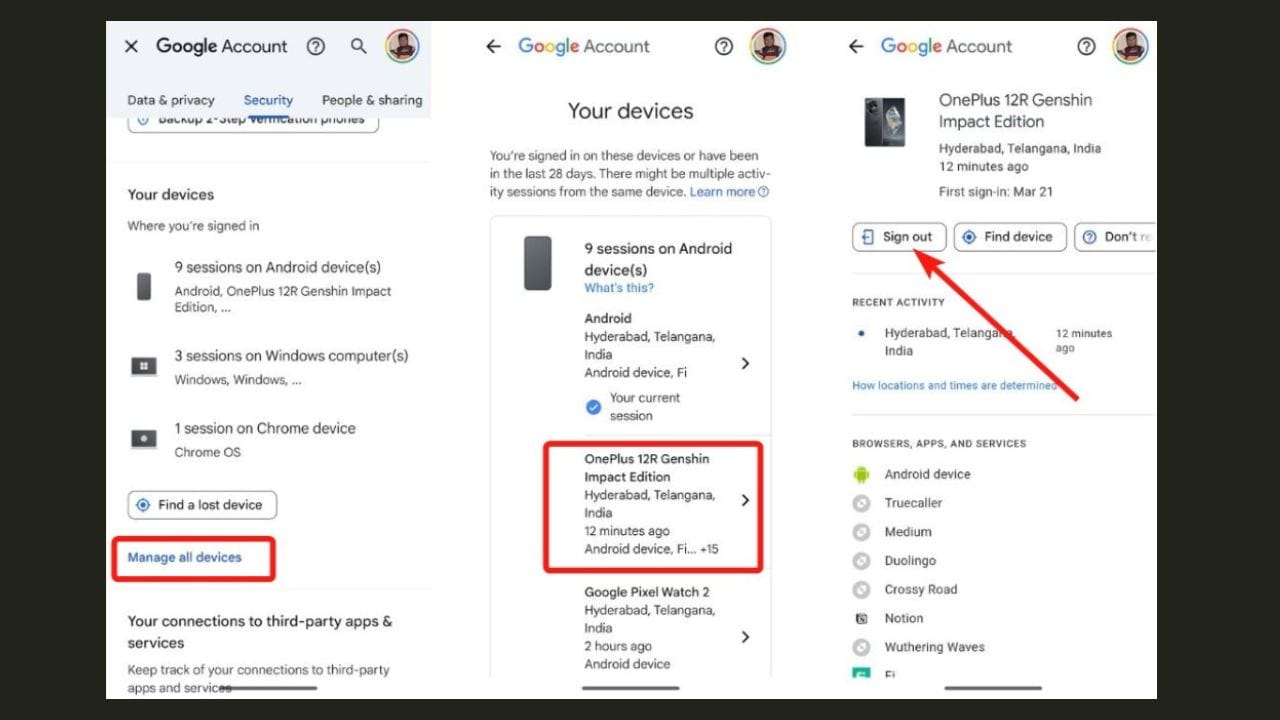Expand the OnePlus 12R Genshin Impact Edition entry
Image resolution: width=1280 pixels, height=720 pixels.
653,503
